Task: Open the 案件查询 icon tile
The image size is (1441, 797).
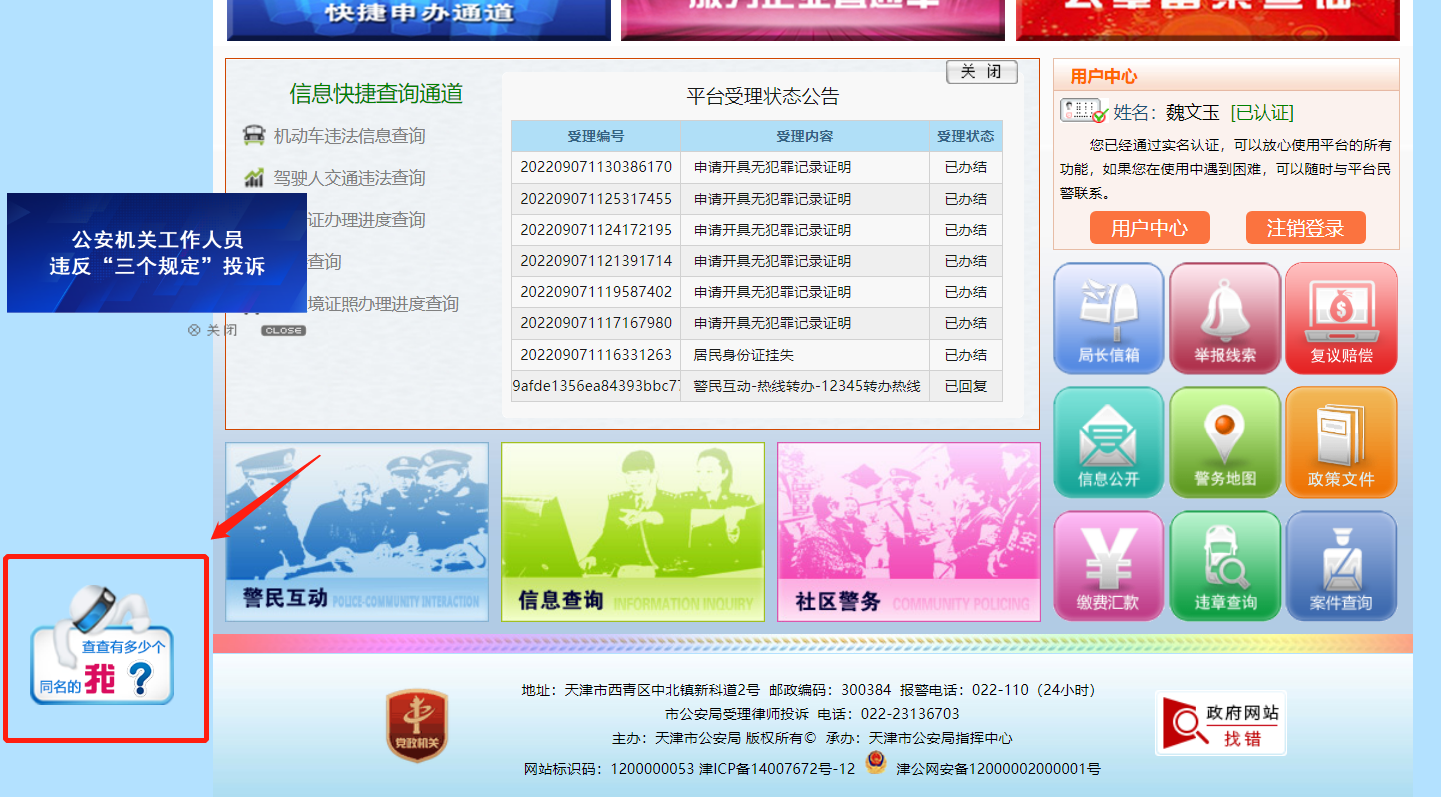Action: pyautogui.click(x=1341, y=566)
